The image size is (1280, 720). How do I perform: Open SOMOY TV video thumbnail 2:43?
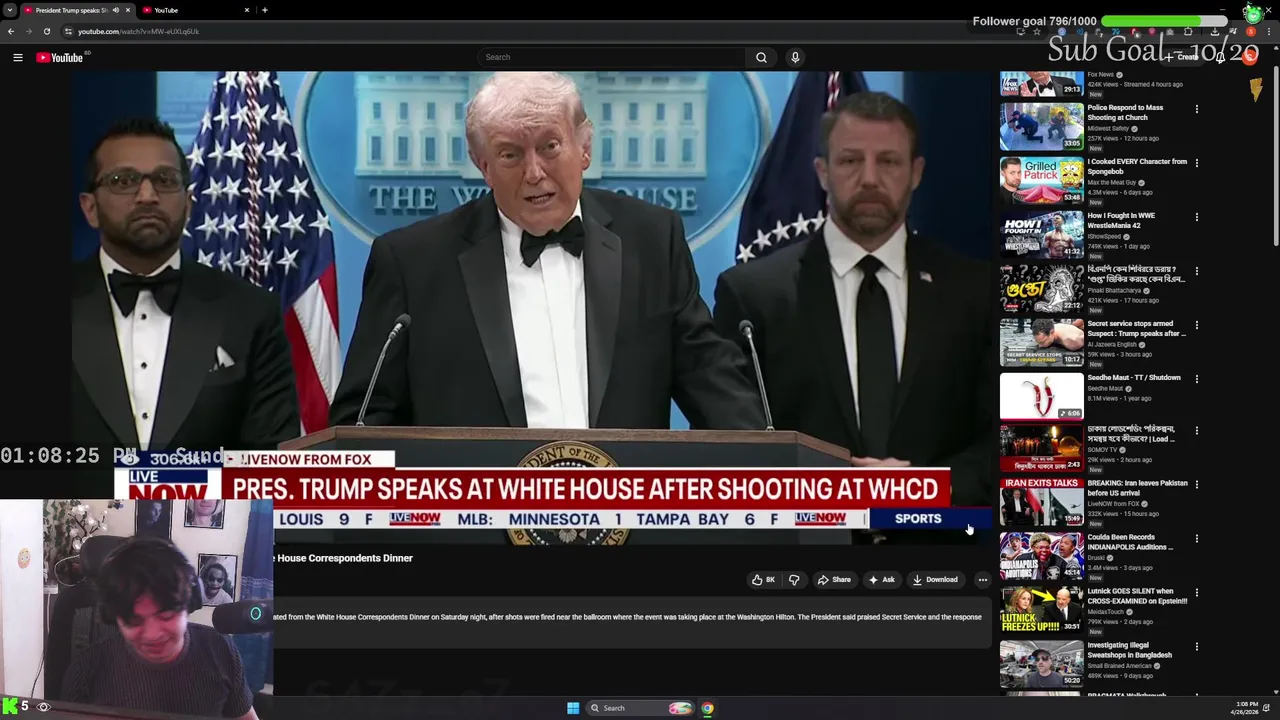pyautogui.click(x=1041, y=449)
